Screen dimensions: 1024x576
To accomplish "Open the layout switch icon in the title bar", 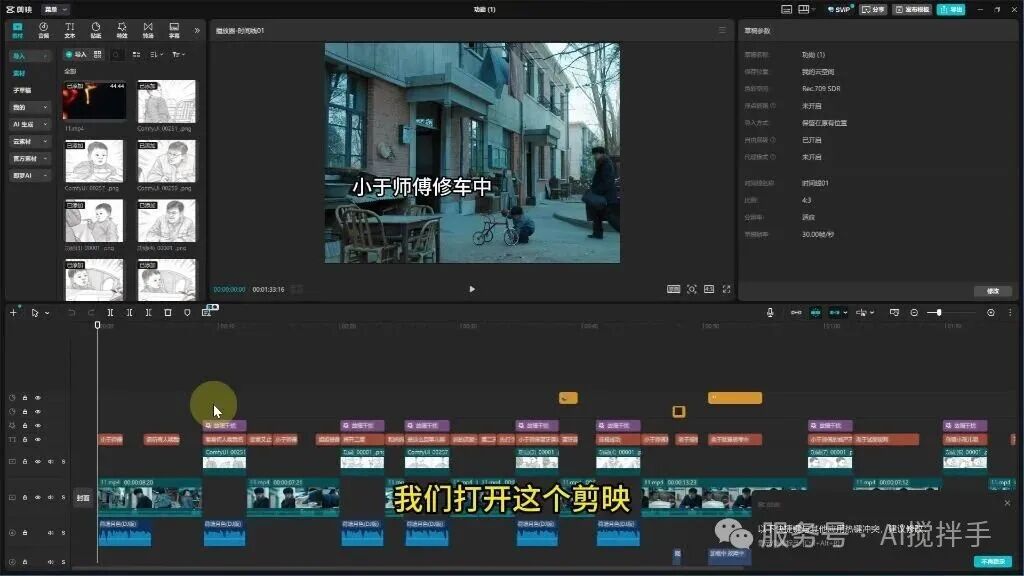I will click(805, 9).
